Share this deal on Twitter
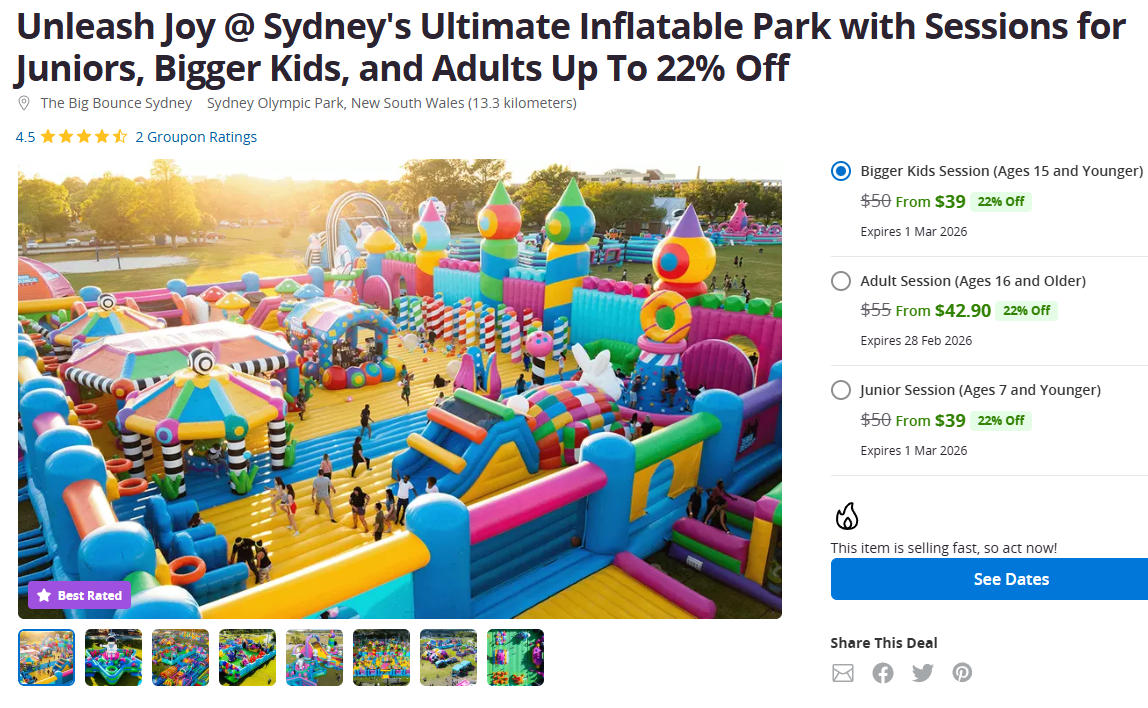The image size is (1148, 708). point(922,673)
